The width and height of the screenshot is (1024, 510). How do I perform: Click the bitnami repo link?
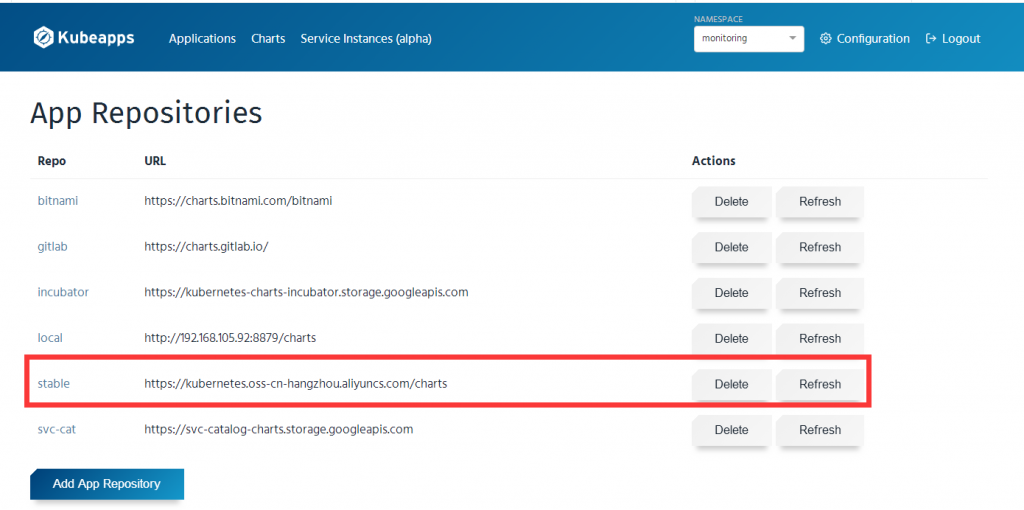(x=57, y=201)
